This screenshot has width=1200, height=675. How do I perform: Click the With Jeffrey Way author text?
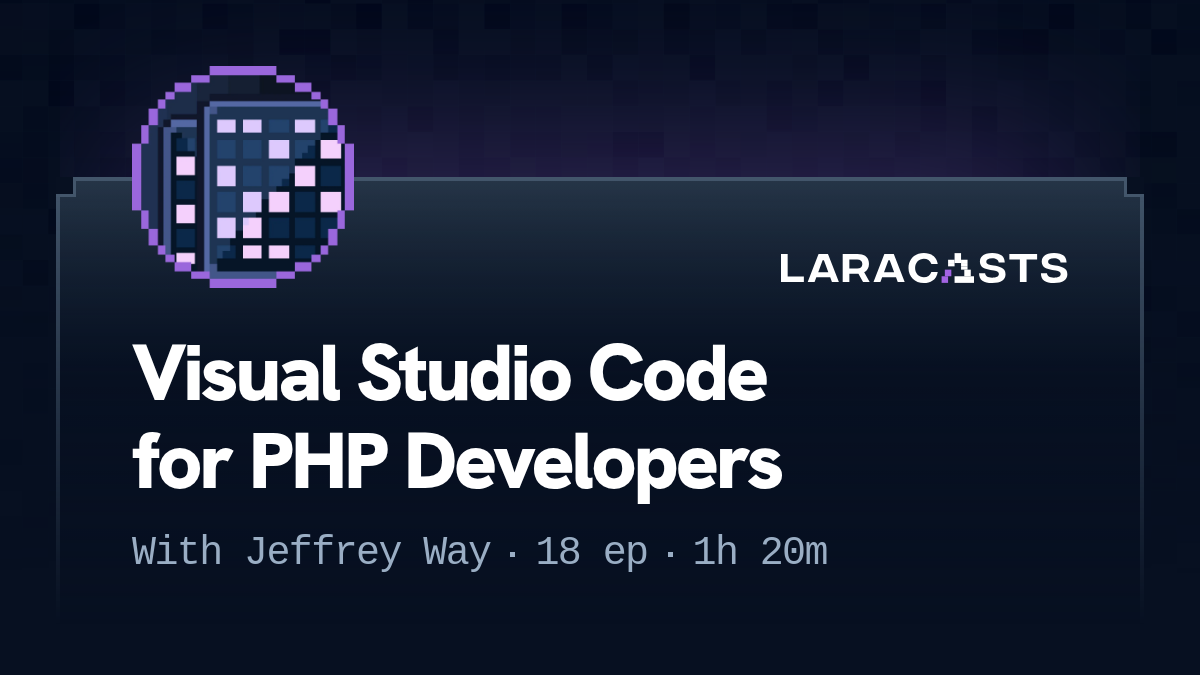pos(311,552)
